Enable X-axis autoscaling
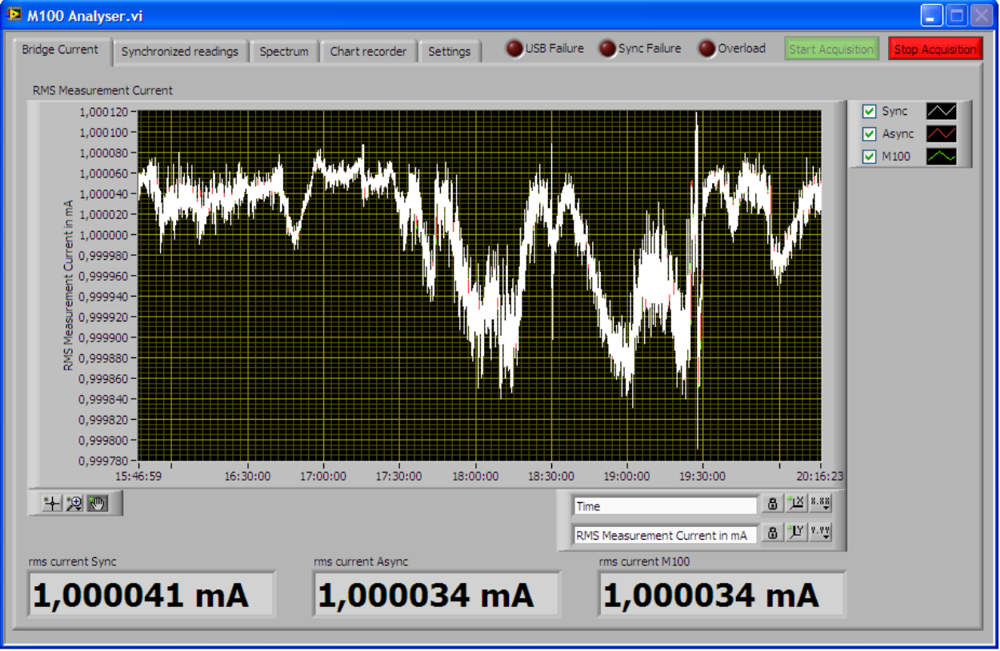This screenshot has width=1000, height=651. tap(798, 504)
